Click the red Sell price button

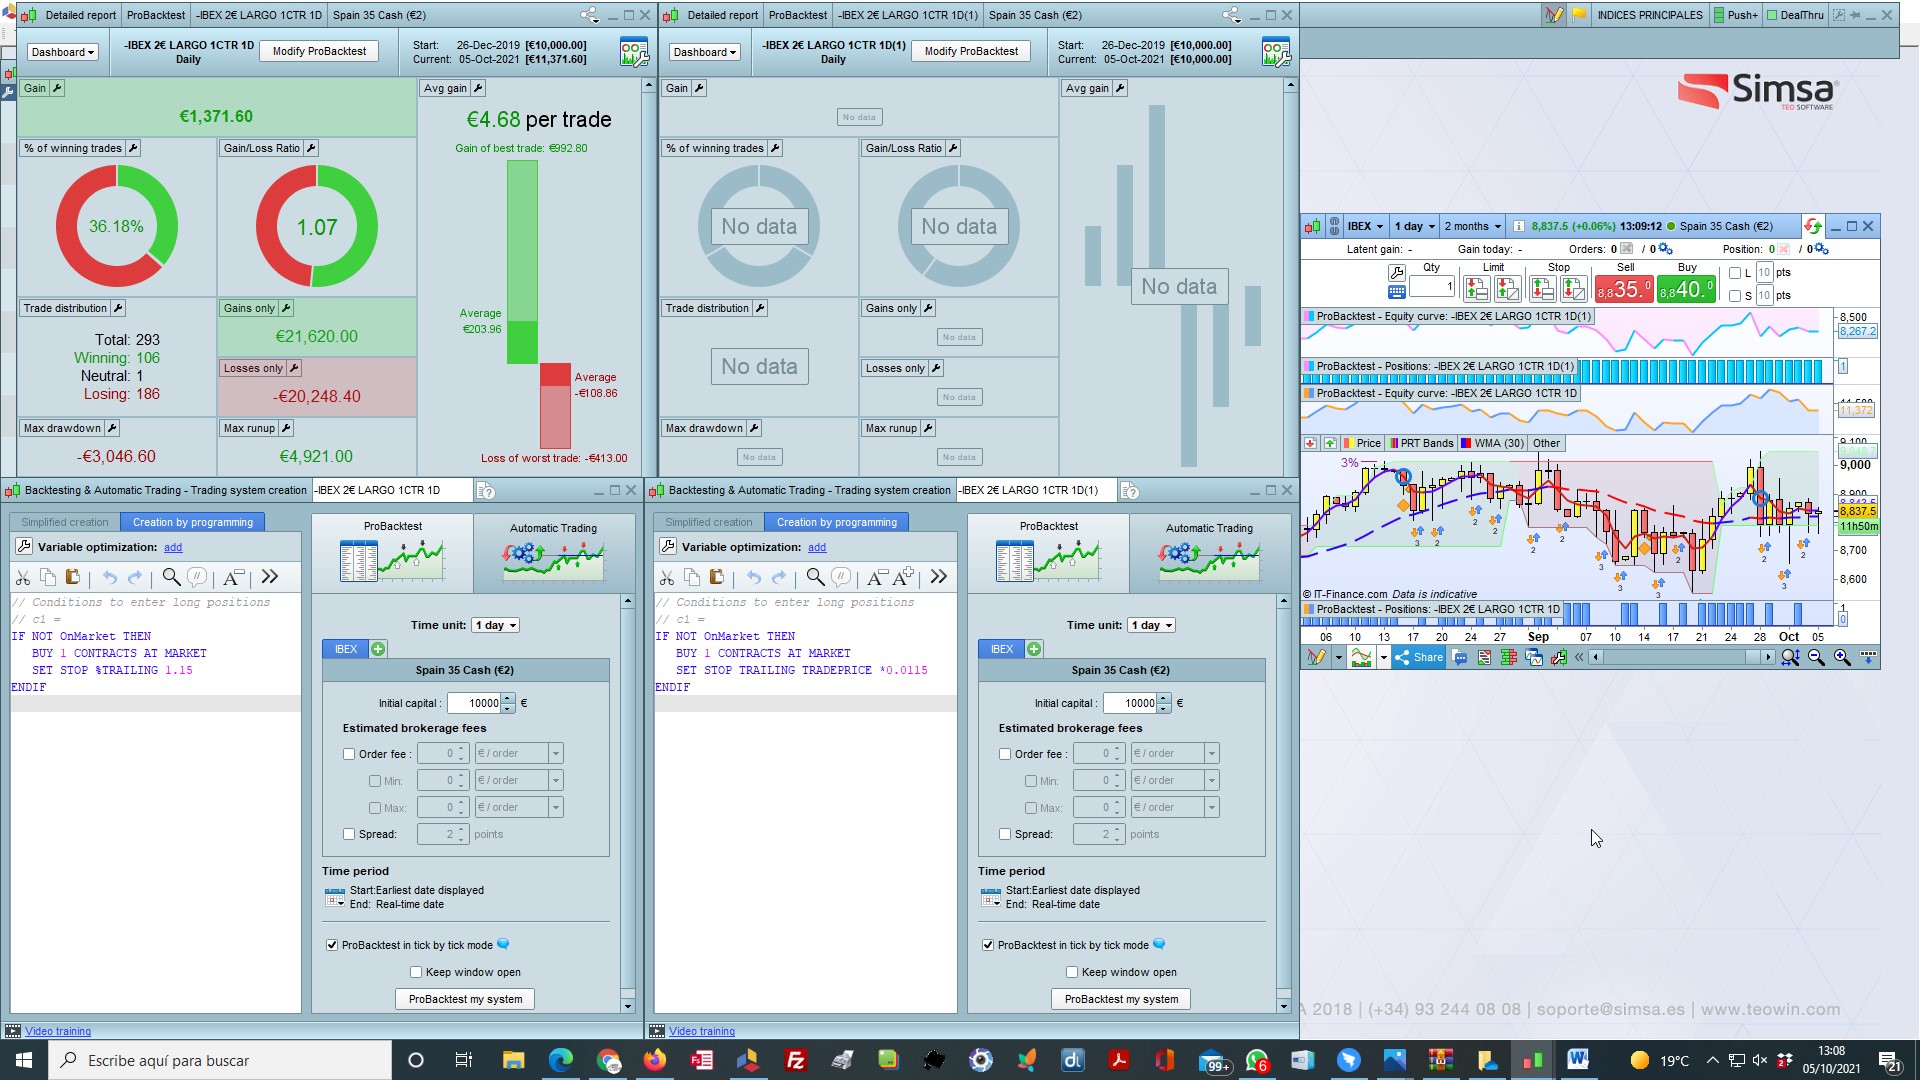coord(1623,289)
